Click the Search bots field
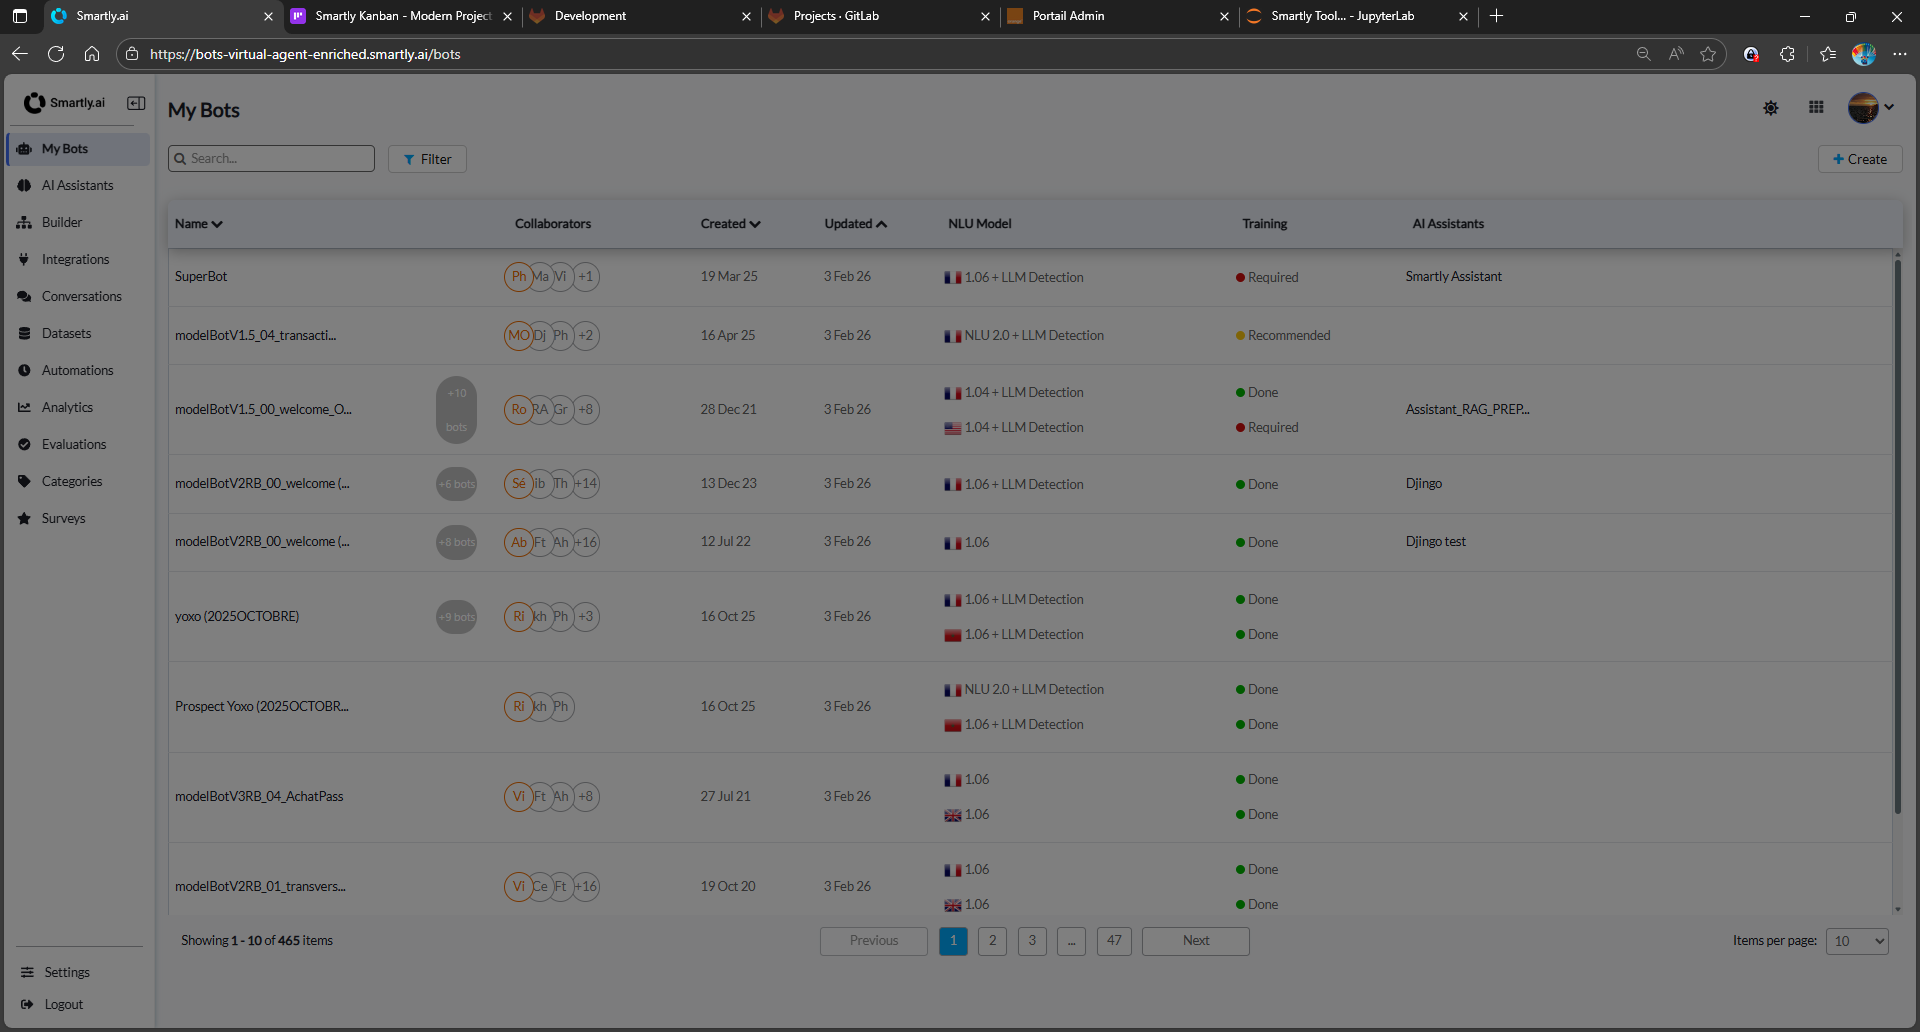This screenshot has height=1032, width=1920. [271, 159]
